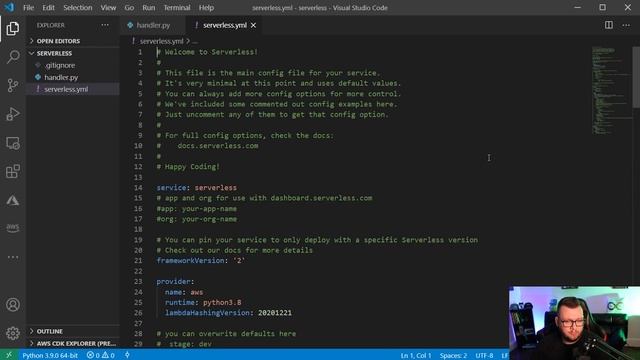Open the Run and Debug view
640x360 pixels.
(13, 114)
